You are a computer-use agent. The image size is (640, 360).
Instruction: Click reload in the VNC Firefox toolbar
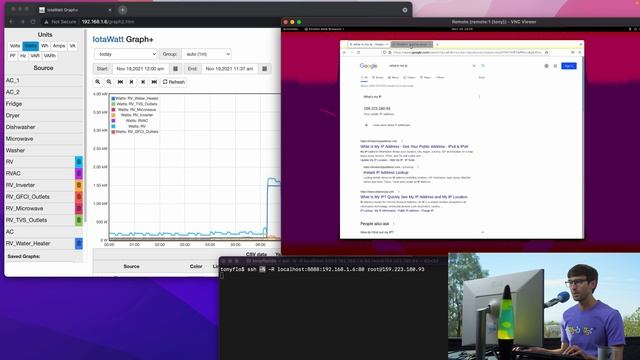(358, 53)
